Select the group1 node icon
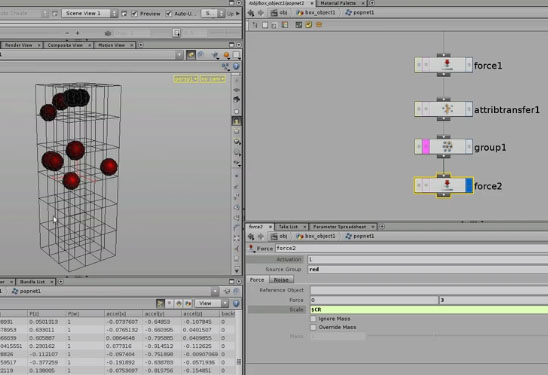Screen dimensions: 548x375 [x=447, y=146]
